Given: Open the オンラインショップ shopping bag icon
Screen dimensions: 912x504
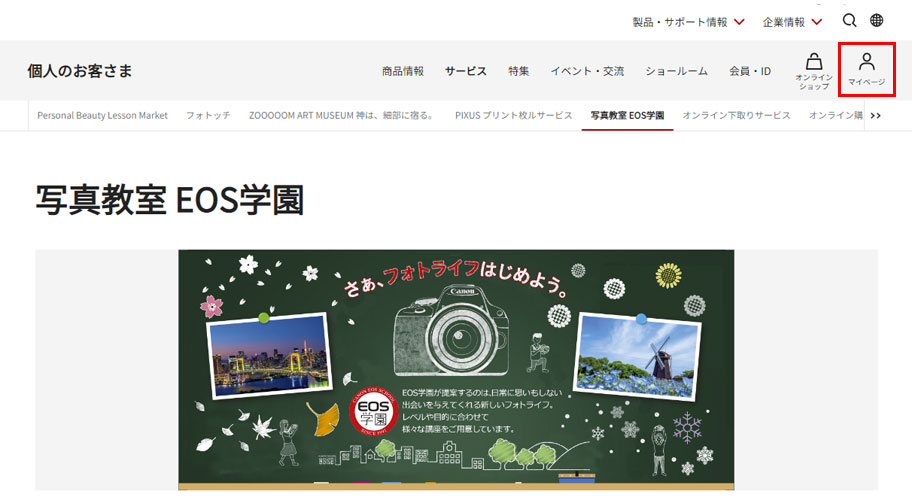Looking at the screenshot, I should 814,70.
